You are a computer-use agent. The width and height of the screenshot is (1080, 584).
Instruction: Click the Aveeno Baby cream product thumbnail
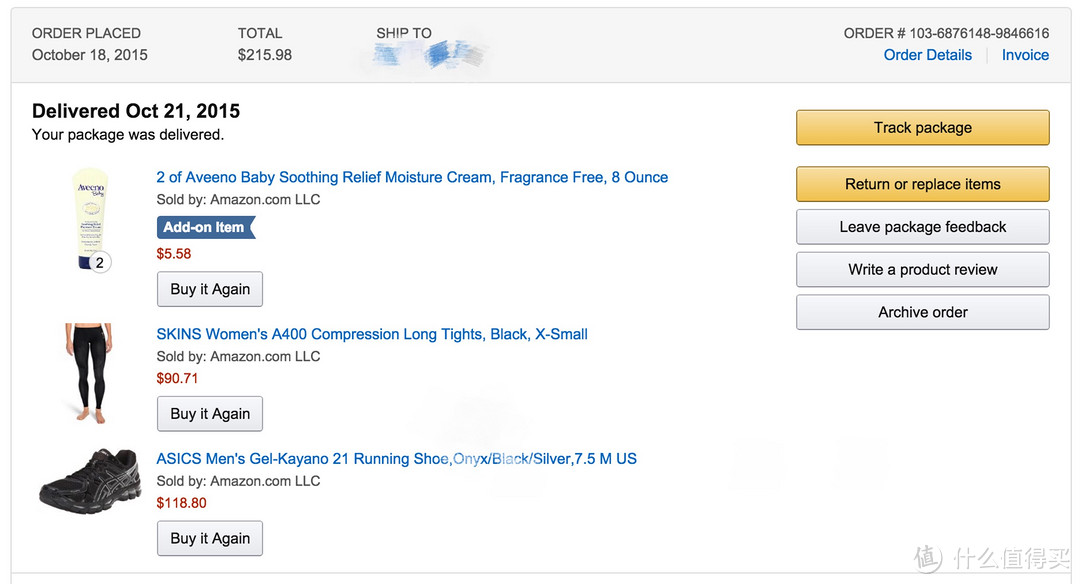pos(91,218)
